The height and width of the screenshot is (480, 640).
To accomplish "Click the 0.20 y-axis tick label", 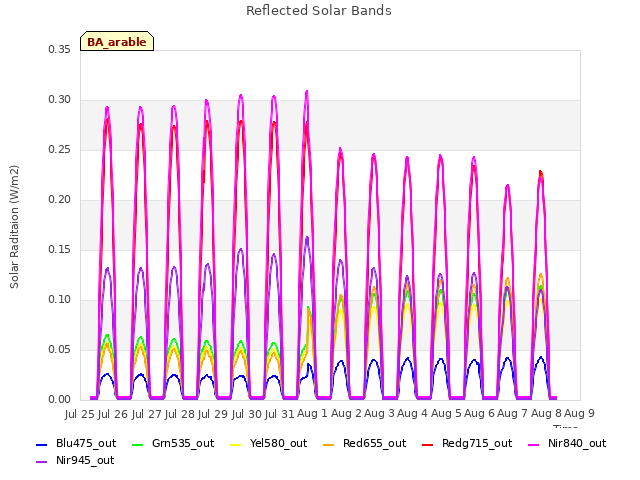I will pyautogui.click(x=59, y=200).
